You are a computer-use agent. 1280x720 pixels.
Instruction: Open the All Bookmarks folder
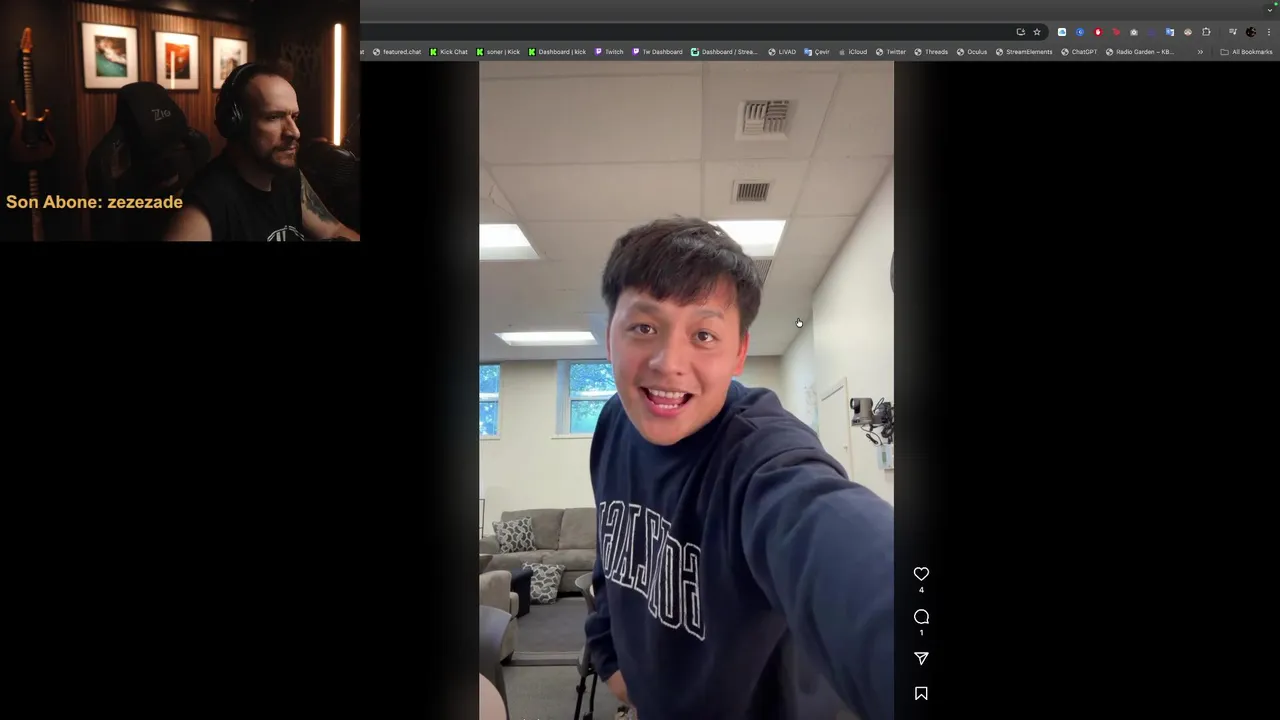coord(1246,52)
